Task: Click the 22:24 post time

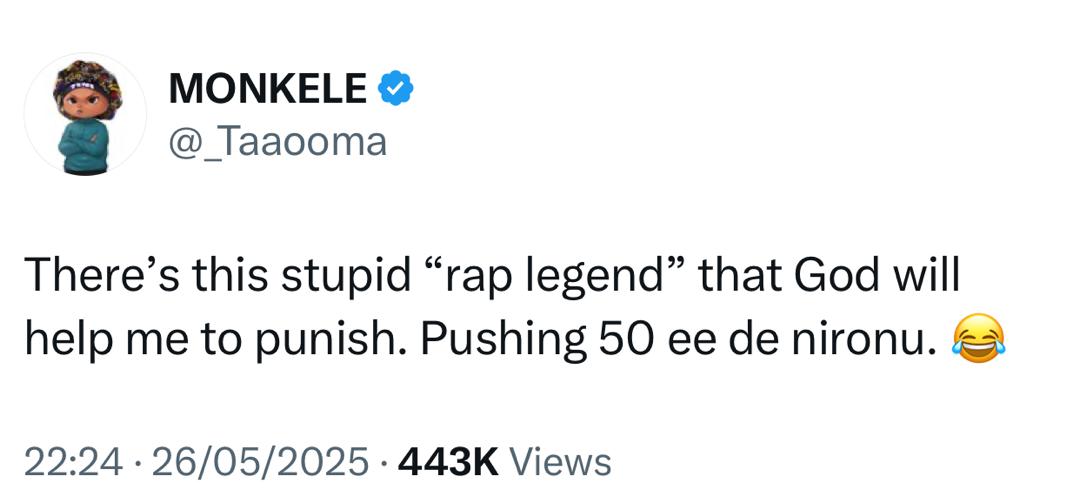Action: [x=74, y=462]
